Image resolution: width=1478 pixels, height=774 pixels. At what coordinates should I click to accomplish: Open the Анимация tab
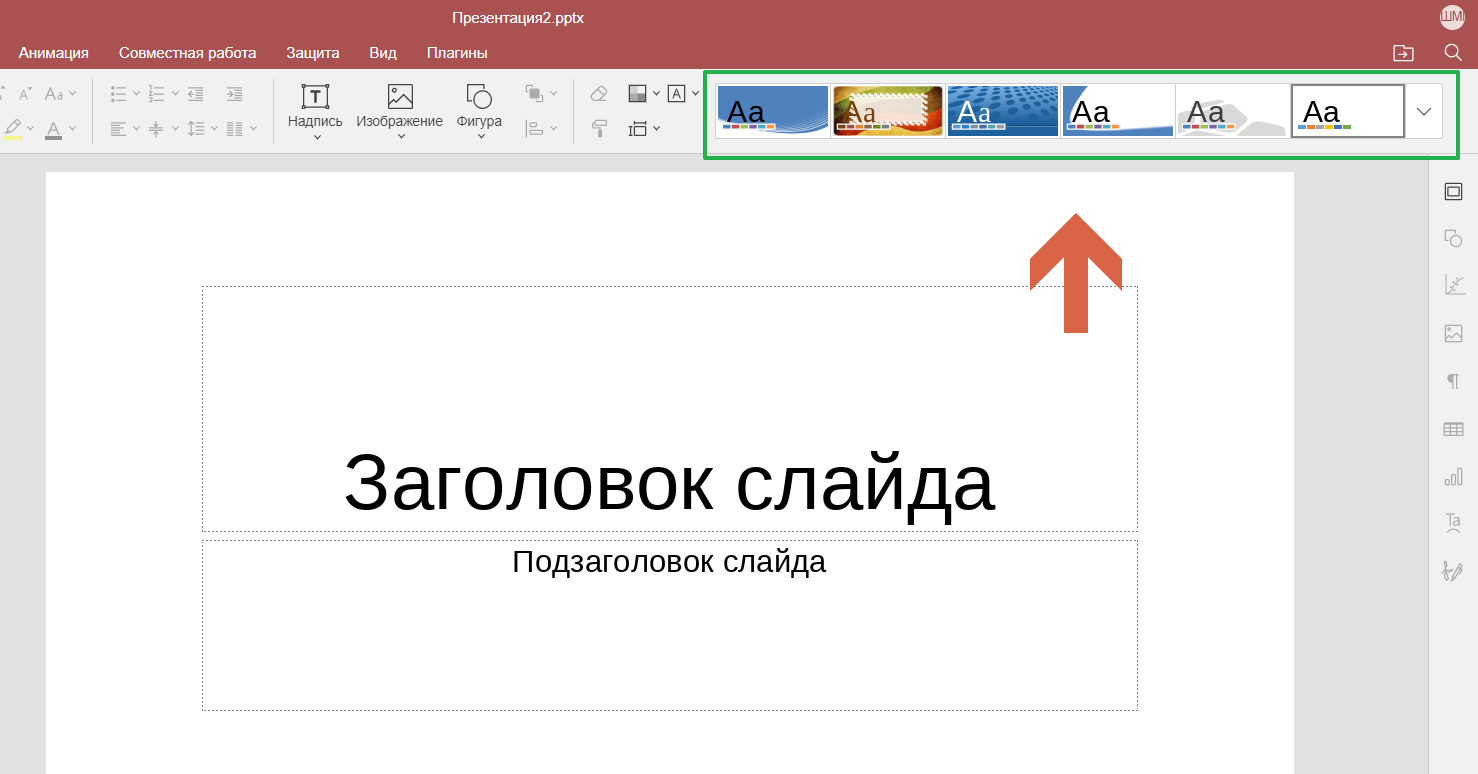pyautogui.click(x=54, y=53)
